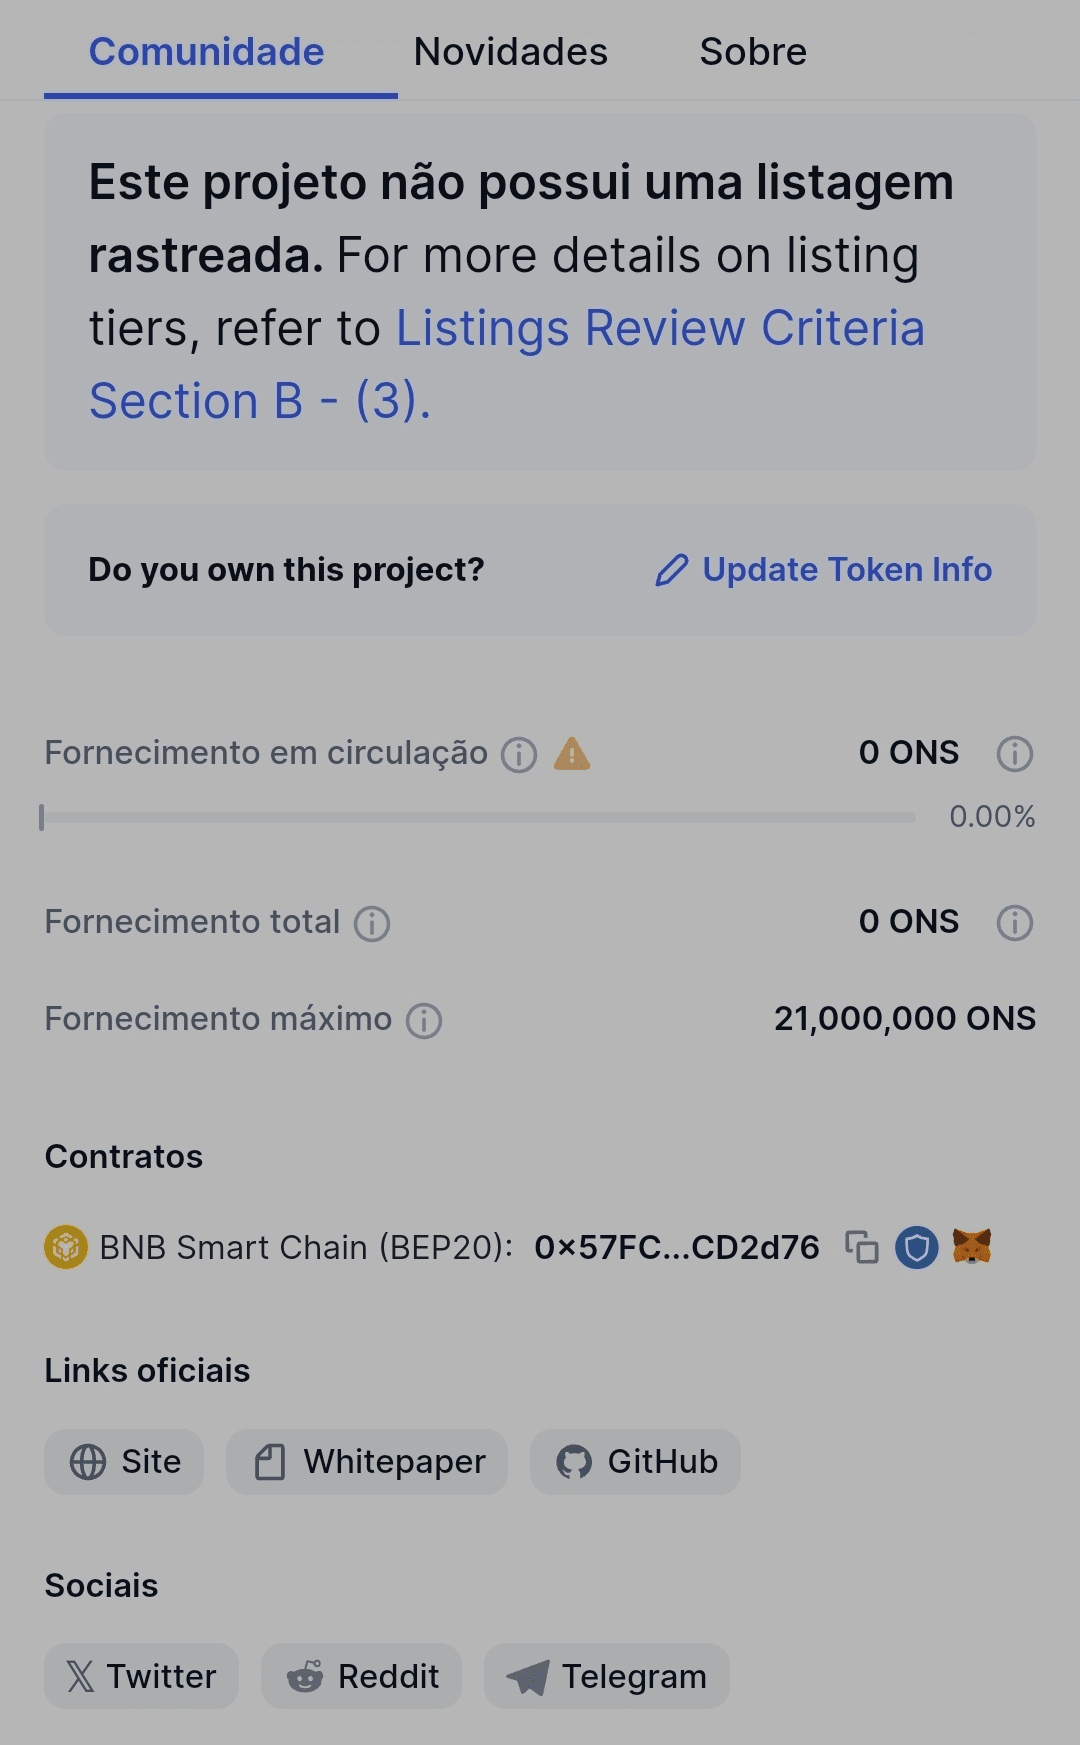Open the official Site link
Image resolution: width=1080 pixels, height=1745 pixels.
[125, 1462]
